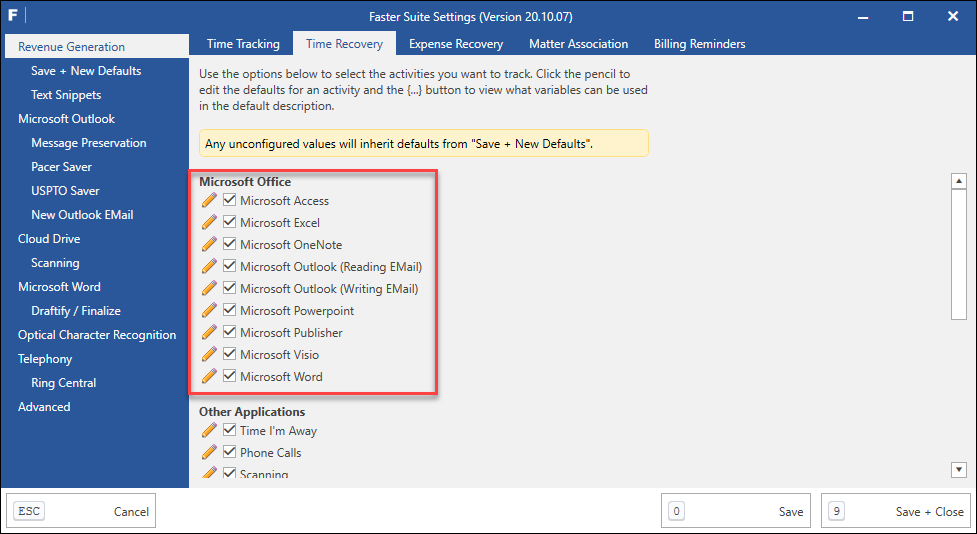
Task: Click the scrollbar down arrow
Action: [x=959, y=470]
